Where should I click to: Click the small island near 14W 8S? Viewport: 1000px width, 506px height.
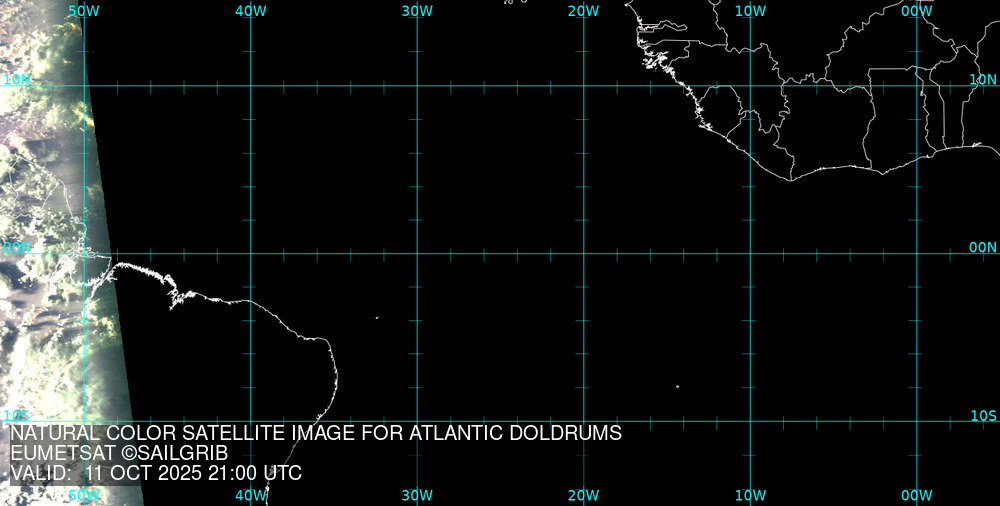[677, 386]
